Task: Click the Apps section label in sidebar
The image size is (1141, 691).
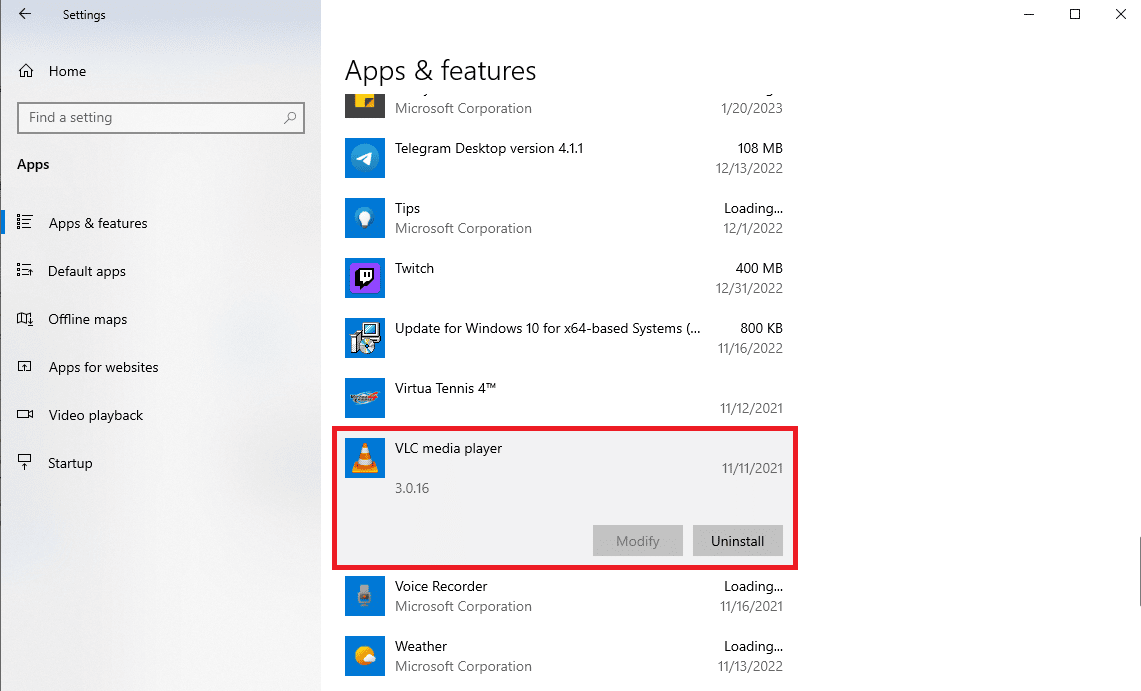Action: pyautogui.click(x=33, y=164)
